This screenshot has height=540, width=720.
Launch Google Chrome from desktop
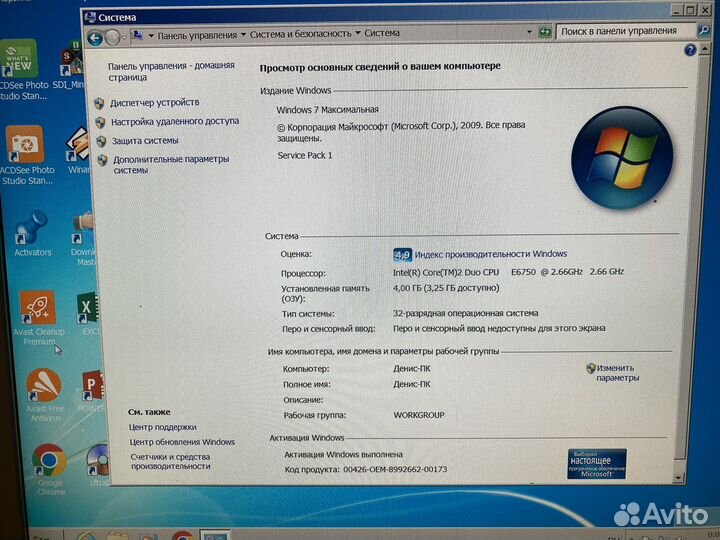tap(50, 469)
